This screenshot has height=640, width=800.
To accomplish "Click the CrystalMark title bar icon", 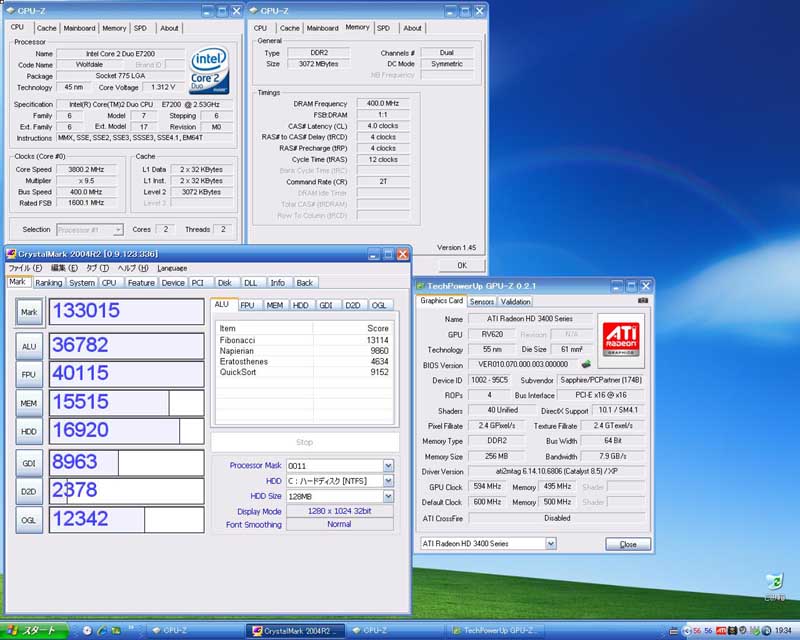I will click(12, 254).
